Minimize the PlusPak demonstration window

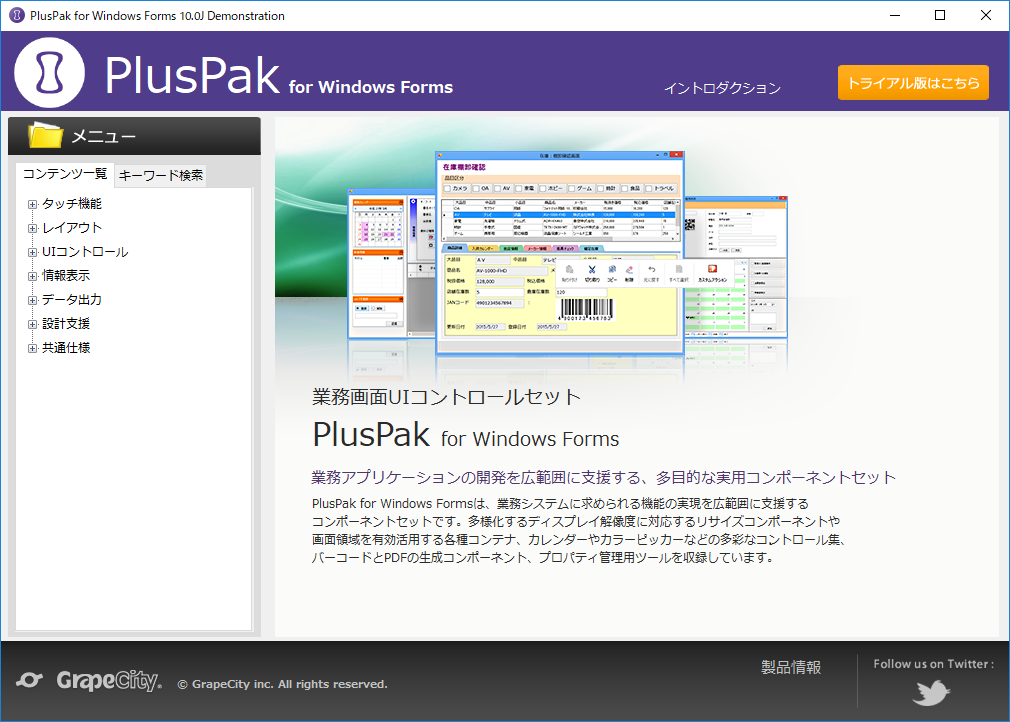[895, 15]
